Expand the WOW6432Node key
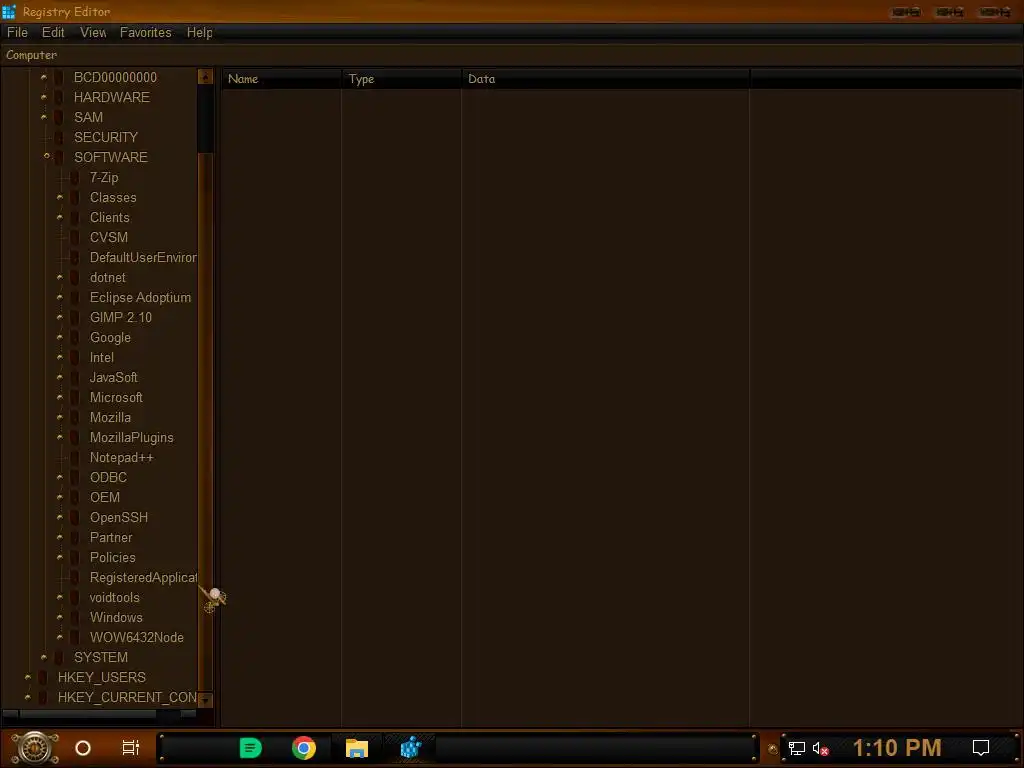This screenshot has width=1024, height=768. pos(60,637)
